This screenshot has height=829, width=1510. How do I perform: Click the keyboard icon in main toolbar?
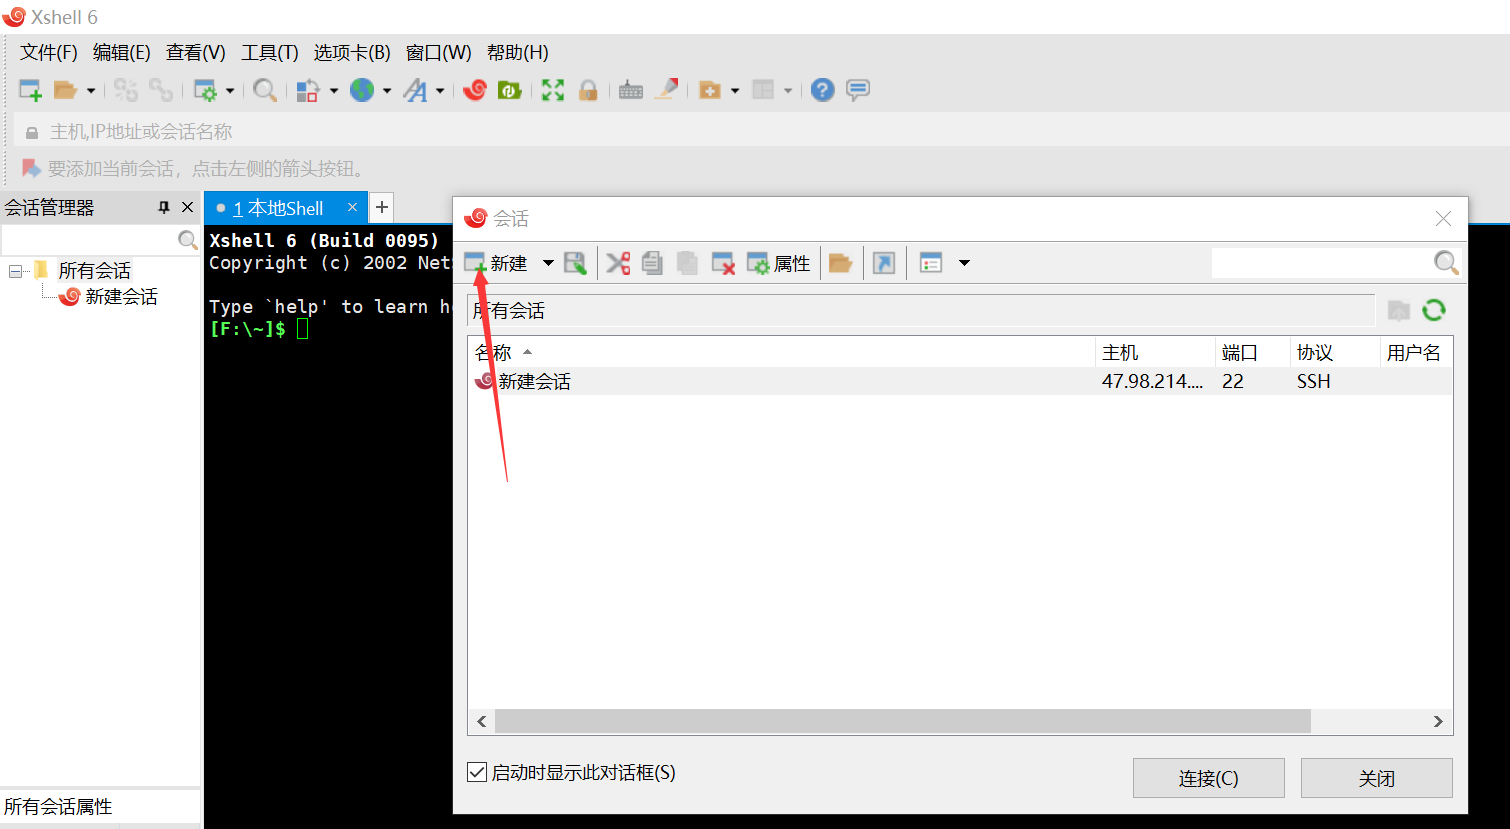tap(631, 90)
